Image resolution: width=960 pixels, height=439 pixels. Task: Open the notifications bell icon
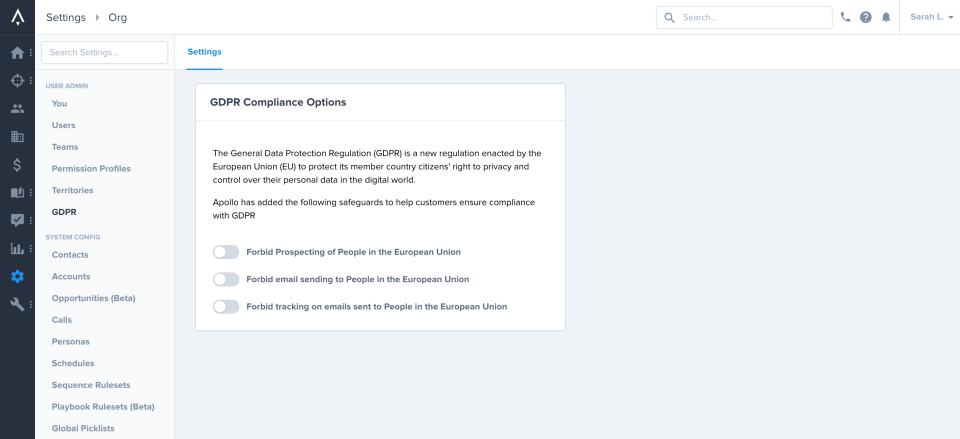click(x=886, y=17)
